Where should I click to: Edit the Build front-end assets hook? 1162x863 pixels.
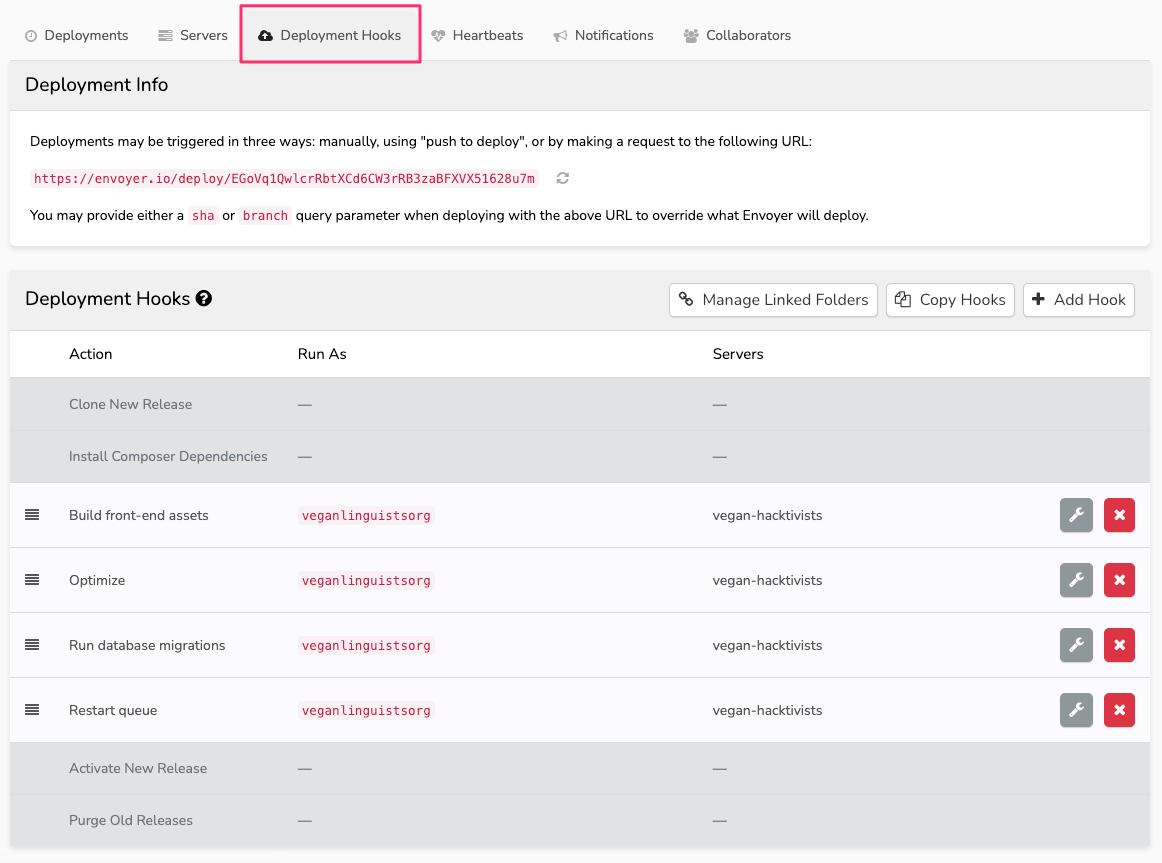(x=1076, y=515)
